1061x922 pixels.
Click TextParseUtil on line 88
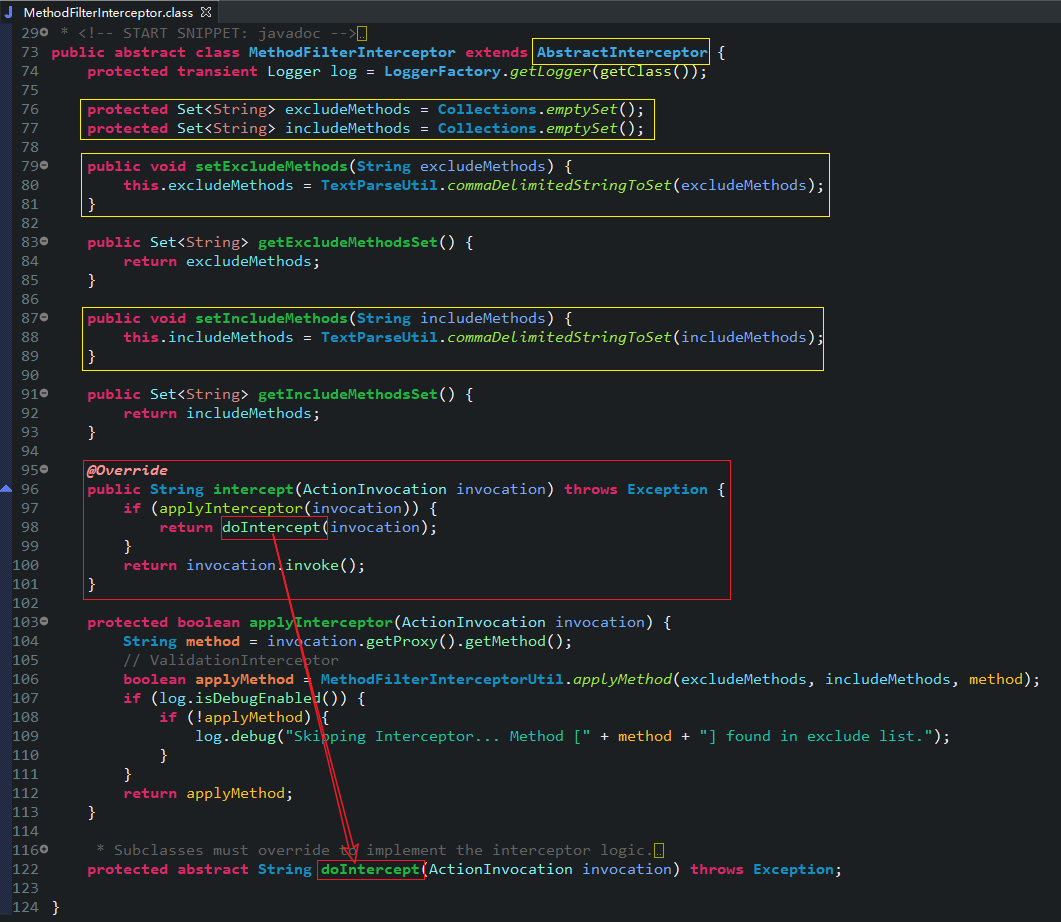[379, 337]
